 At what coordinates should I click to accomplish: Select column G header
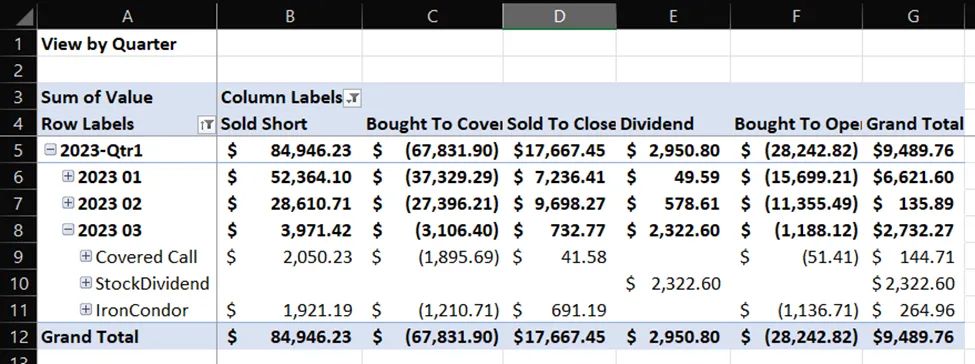913,16
